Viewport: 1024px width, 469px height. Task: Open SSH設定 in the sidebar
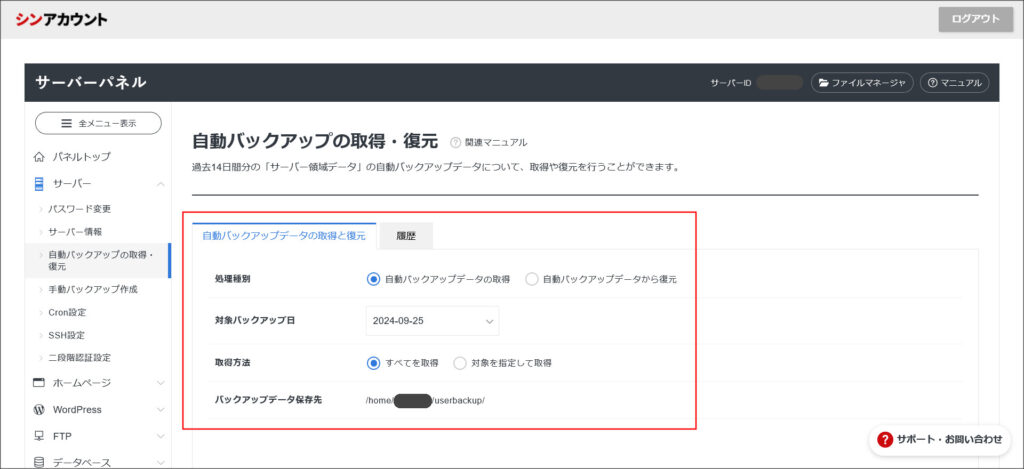coord(67,335)
